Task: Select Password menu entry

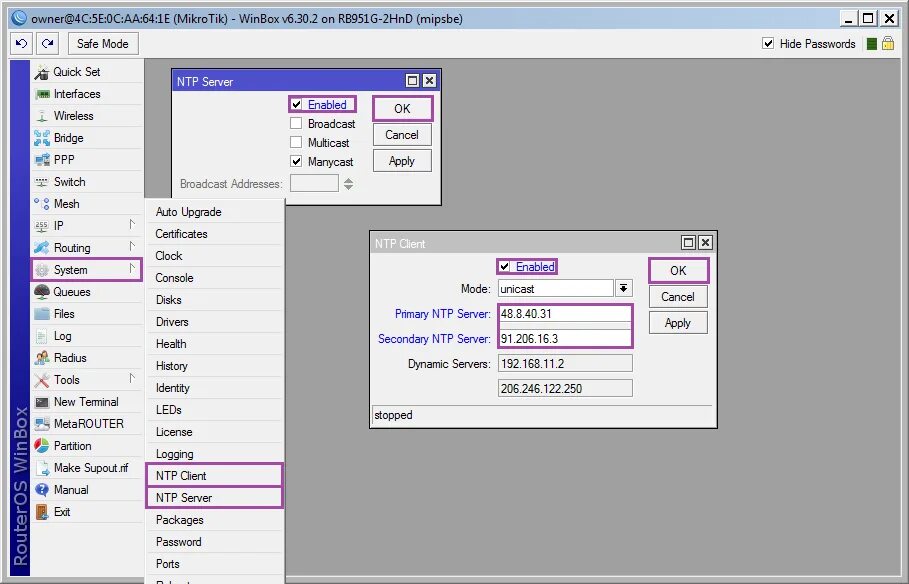Action: pyautogui.click(x=214, y=542)
